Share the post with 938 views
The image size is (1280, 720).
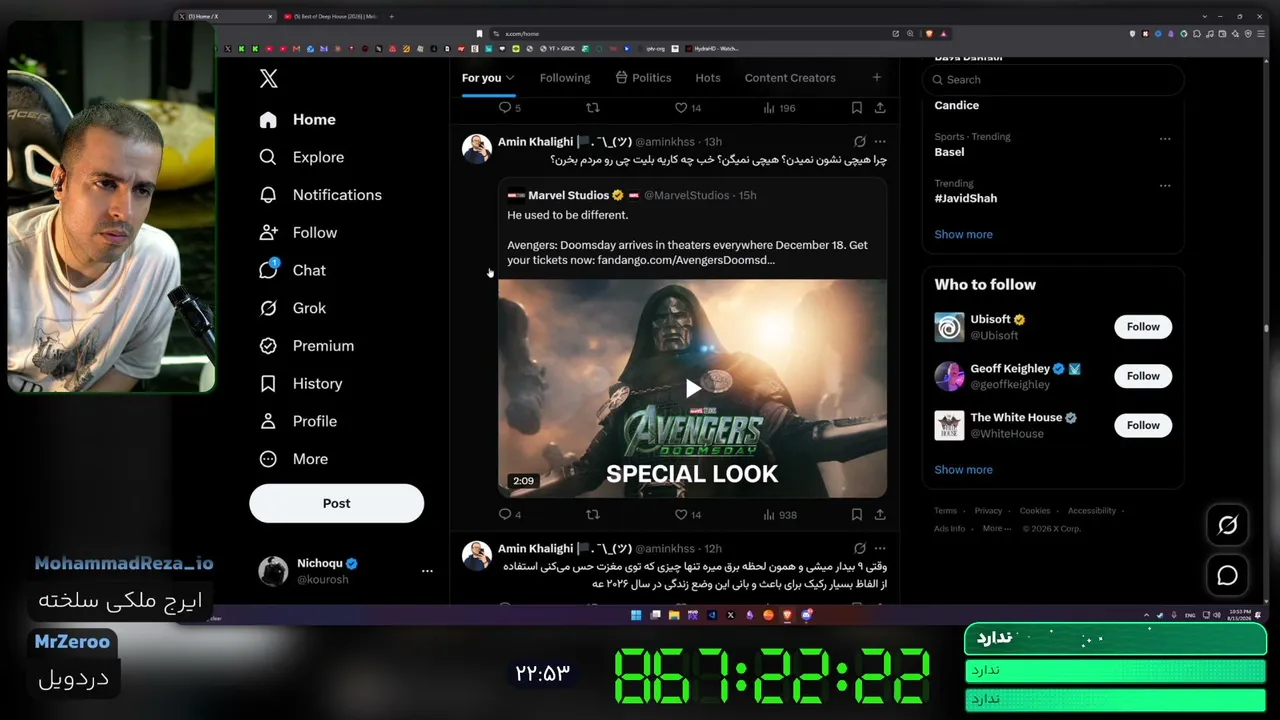point(880,515)
